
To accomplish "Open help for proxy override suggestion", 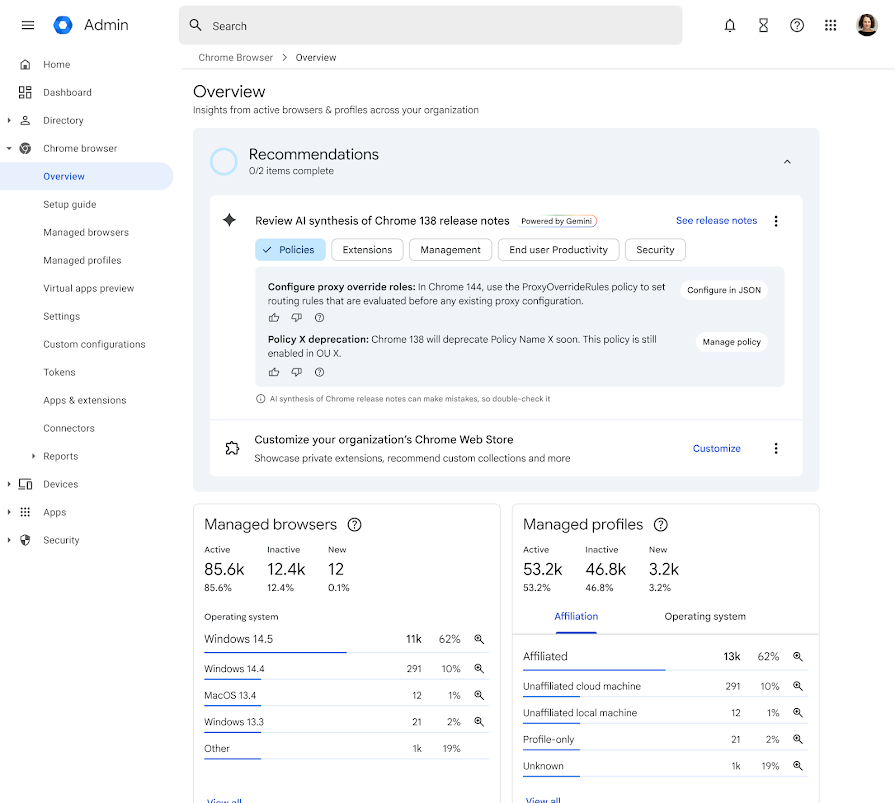I will [x=320, y=317].
